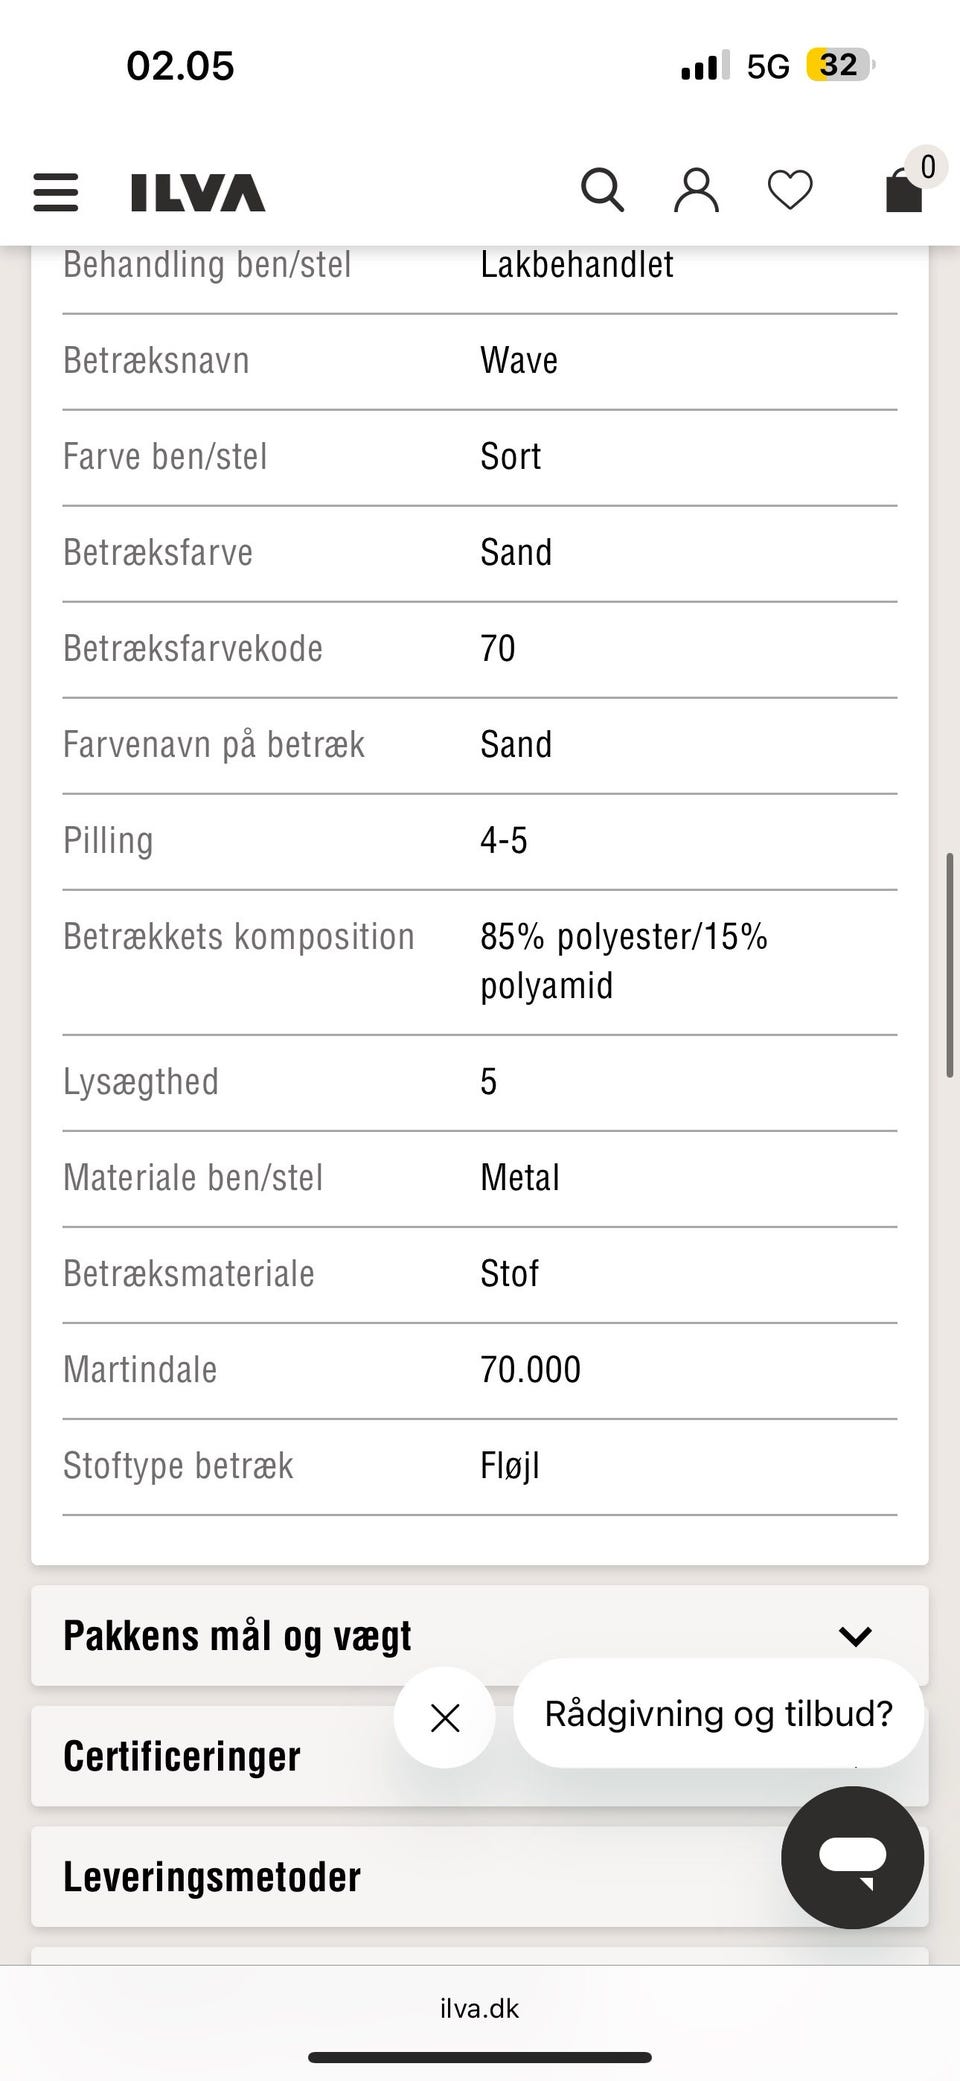Expand the Certificeringer section

[x=182, y=1757]
